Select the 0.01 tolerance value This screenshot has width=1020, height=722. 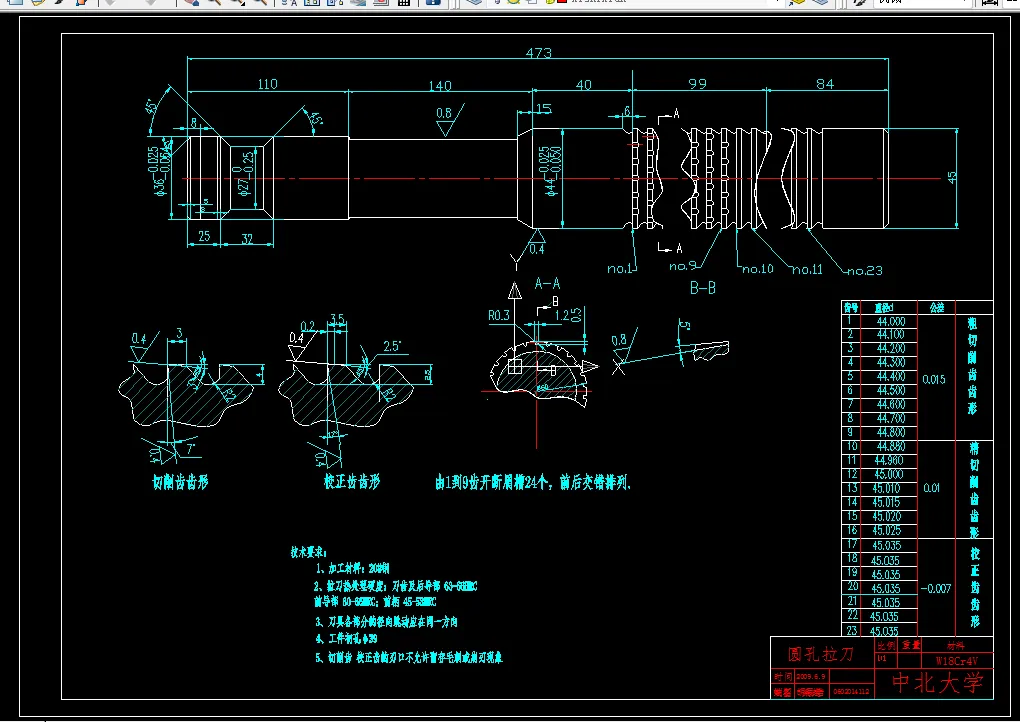(x=932, y=488)
